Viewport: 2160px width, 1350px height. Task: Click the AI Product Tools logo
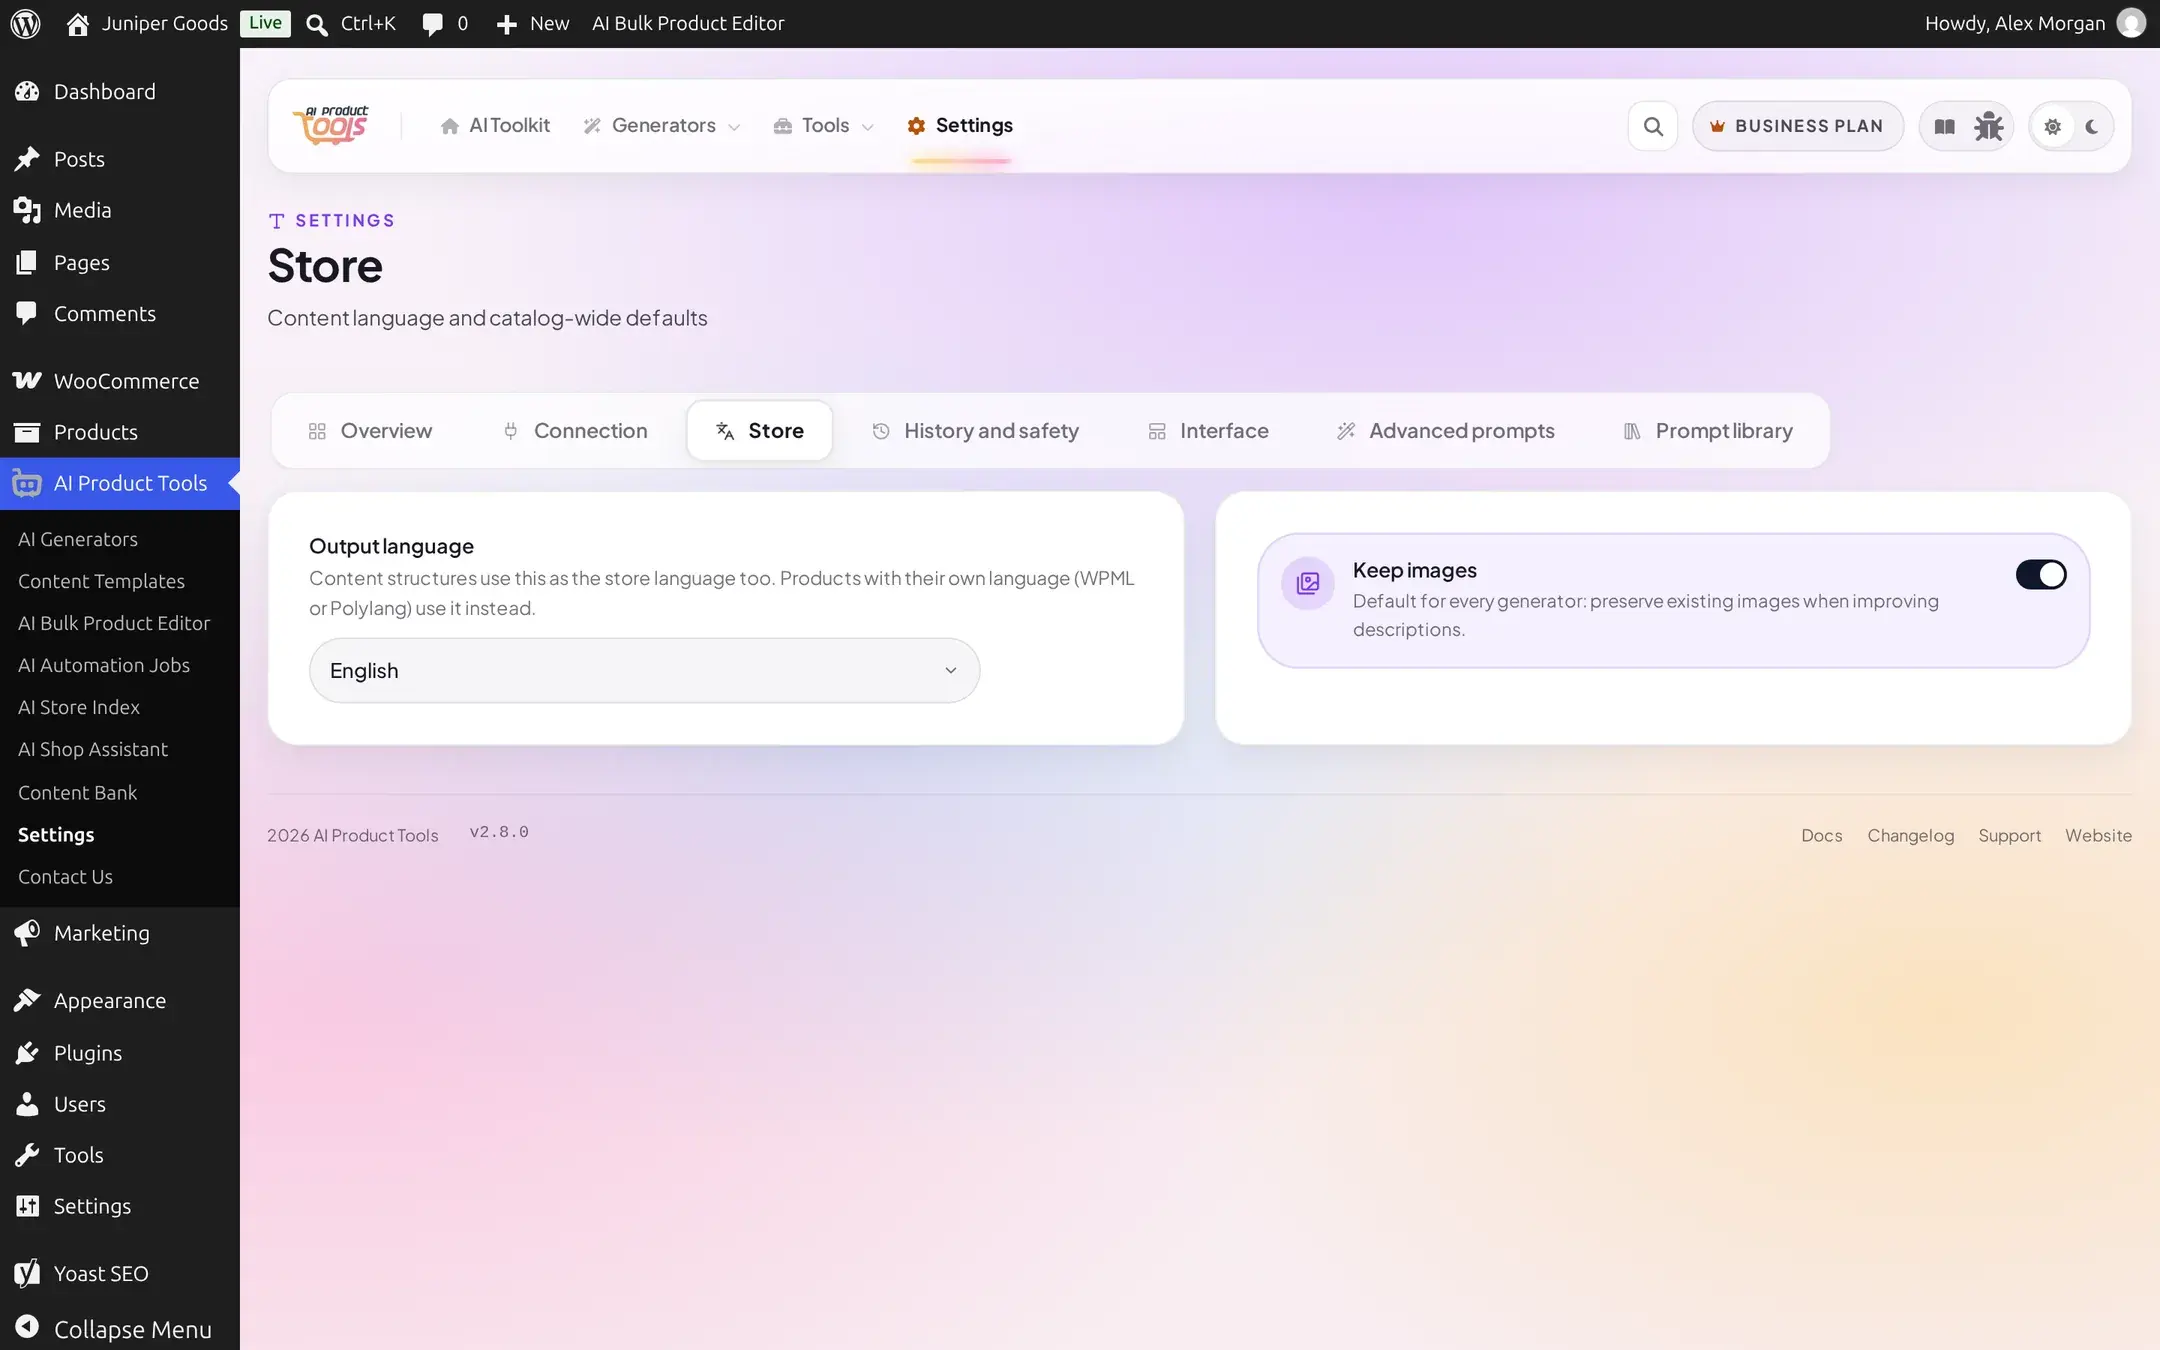pyautogui.click(x=331, y=126)
